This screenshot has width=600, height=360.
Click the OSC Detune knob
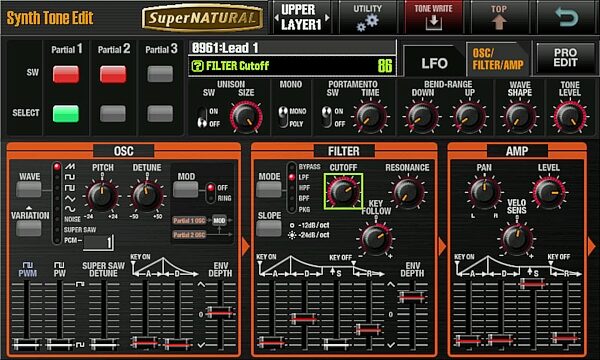[x=147, y=195]
